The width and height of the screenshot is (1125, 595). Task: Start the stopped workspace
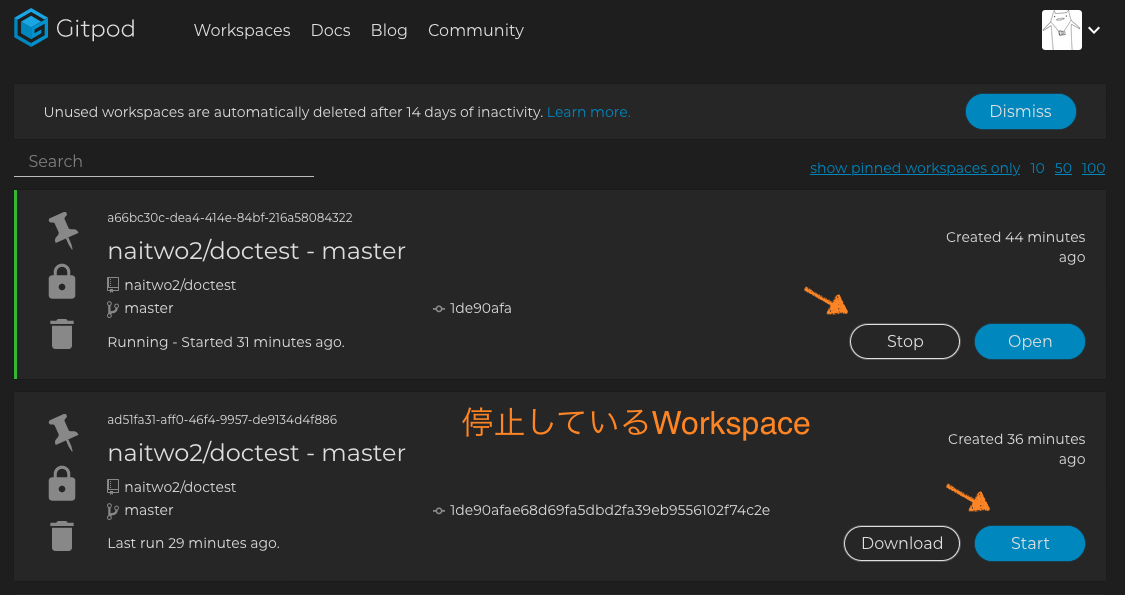(x=1029, y=543)
